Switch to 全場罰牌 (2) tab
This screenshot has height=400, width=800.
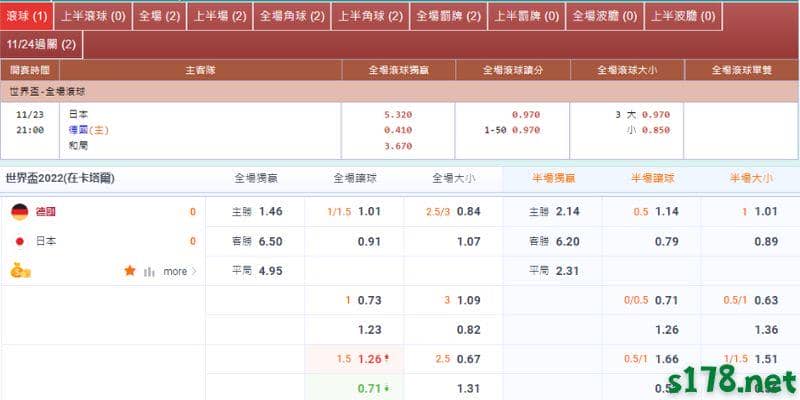coord(448,16)
